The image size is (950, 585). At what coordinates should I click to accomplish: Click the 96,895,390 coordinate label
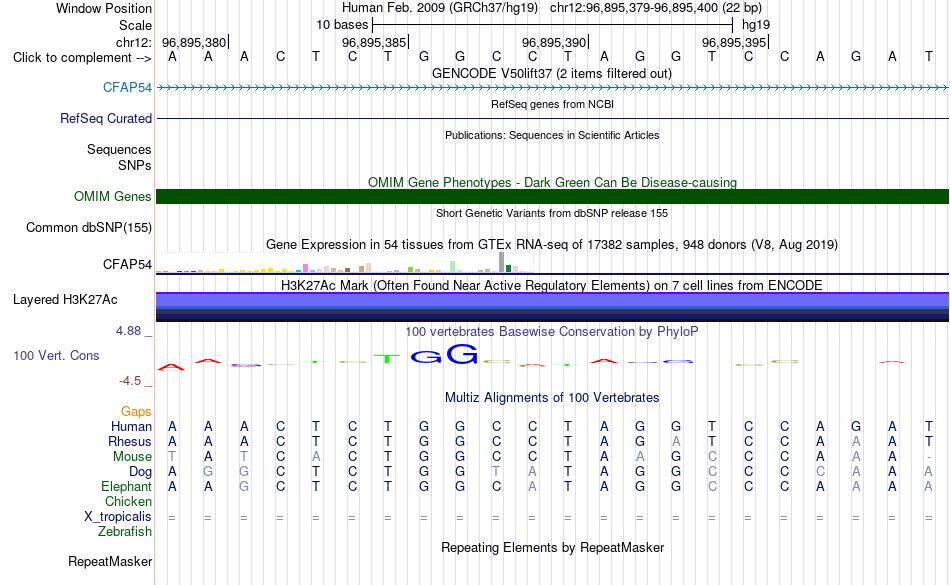point(554,42)
